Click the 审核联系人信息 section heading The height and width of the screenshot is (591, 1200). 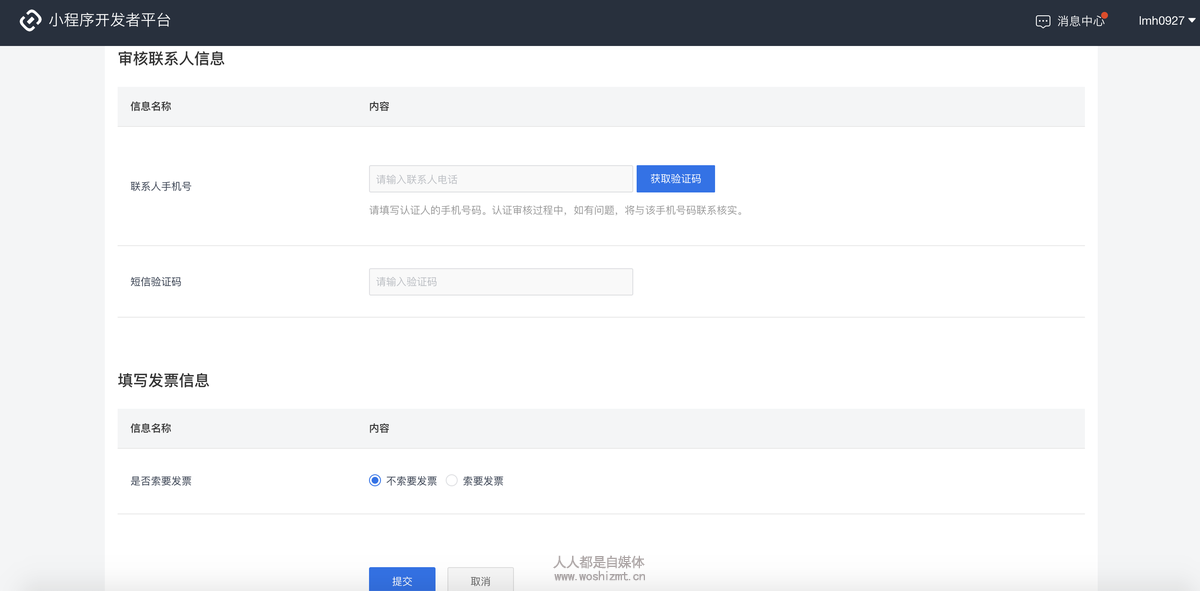[171, 59]
